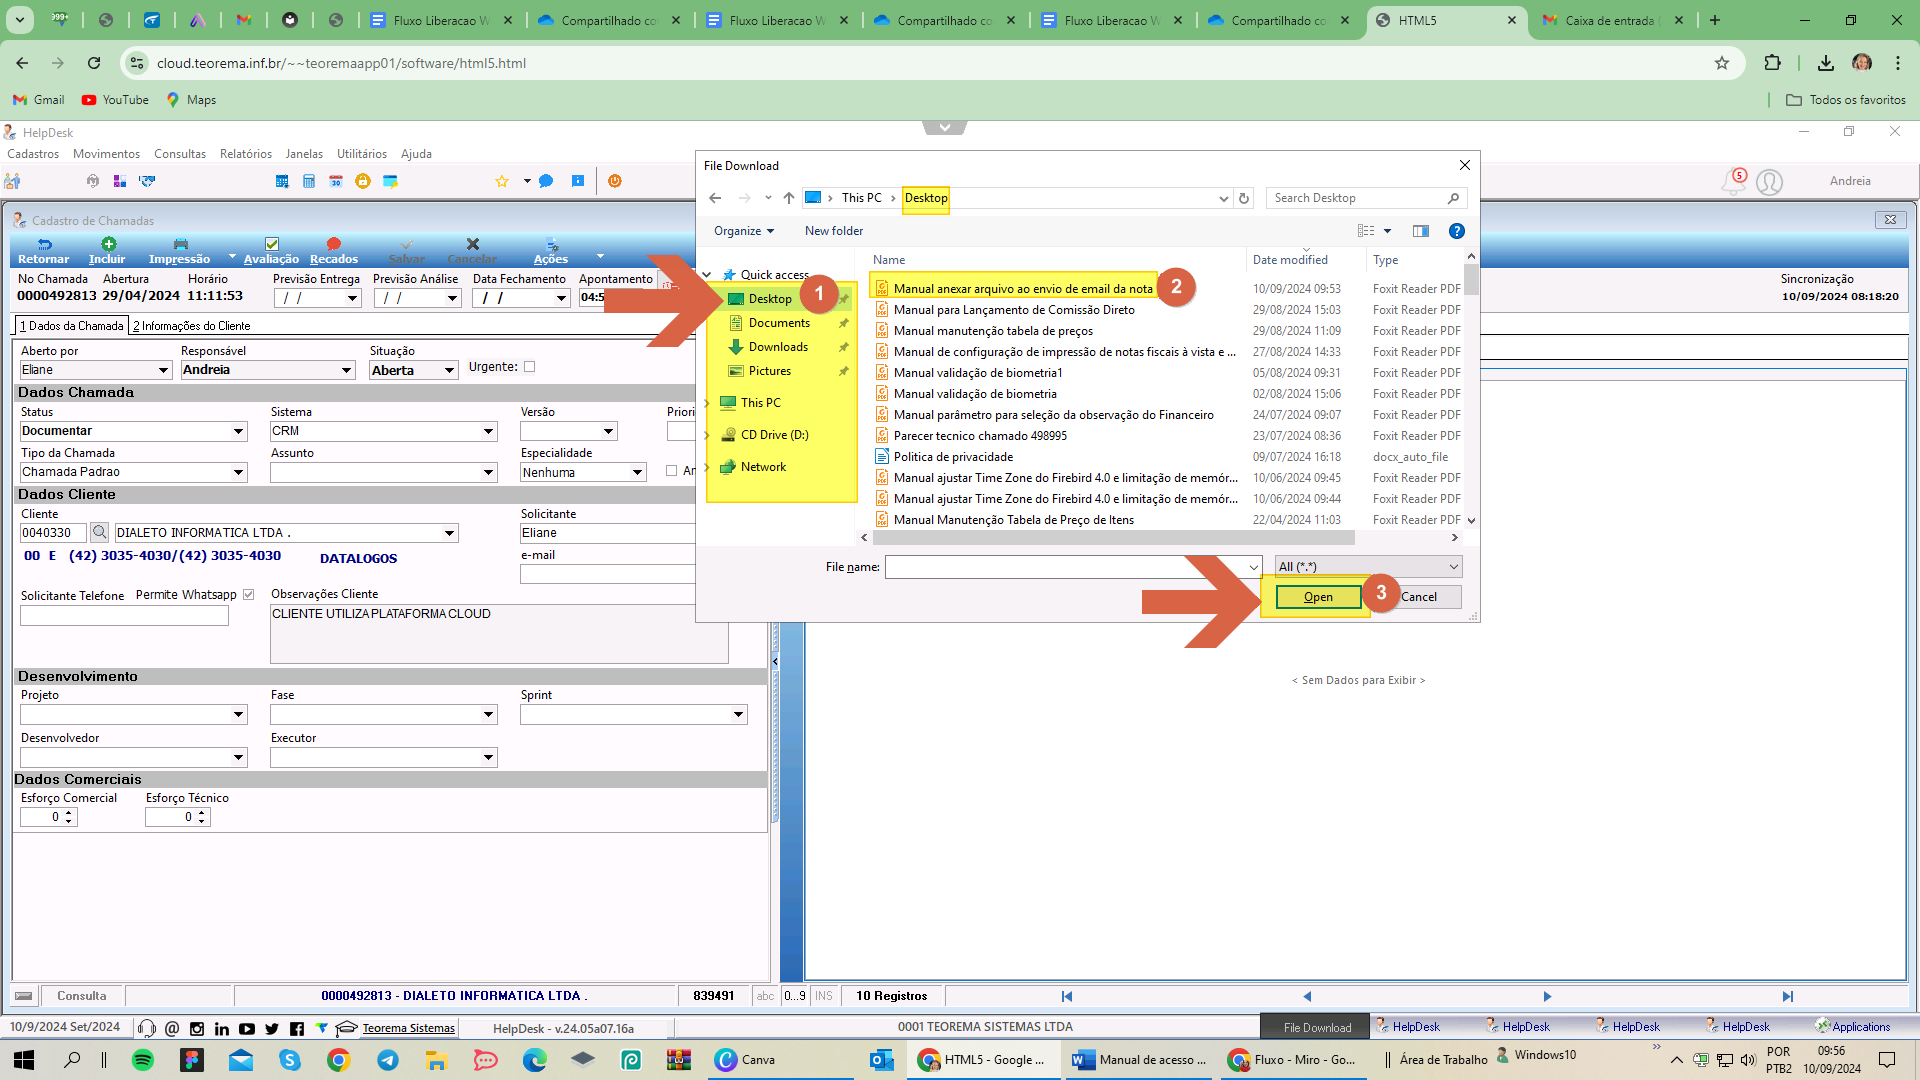
Task: Open the Movimentos menu
Action: pos(106,154)
